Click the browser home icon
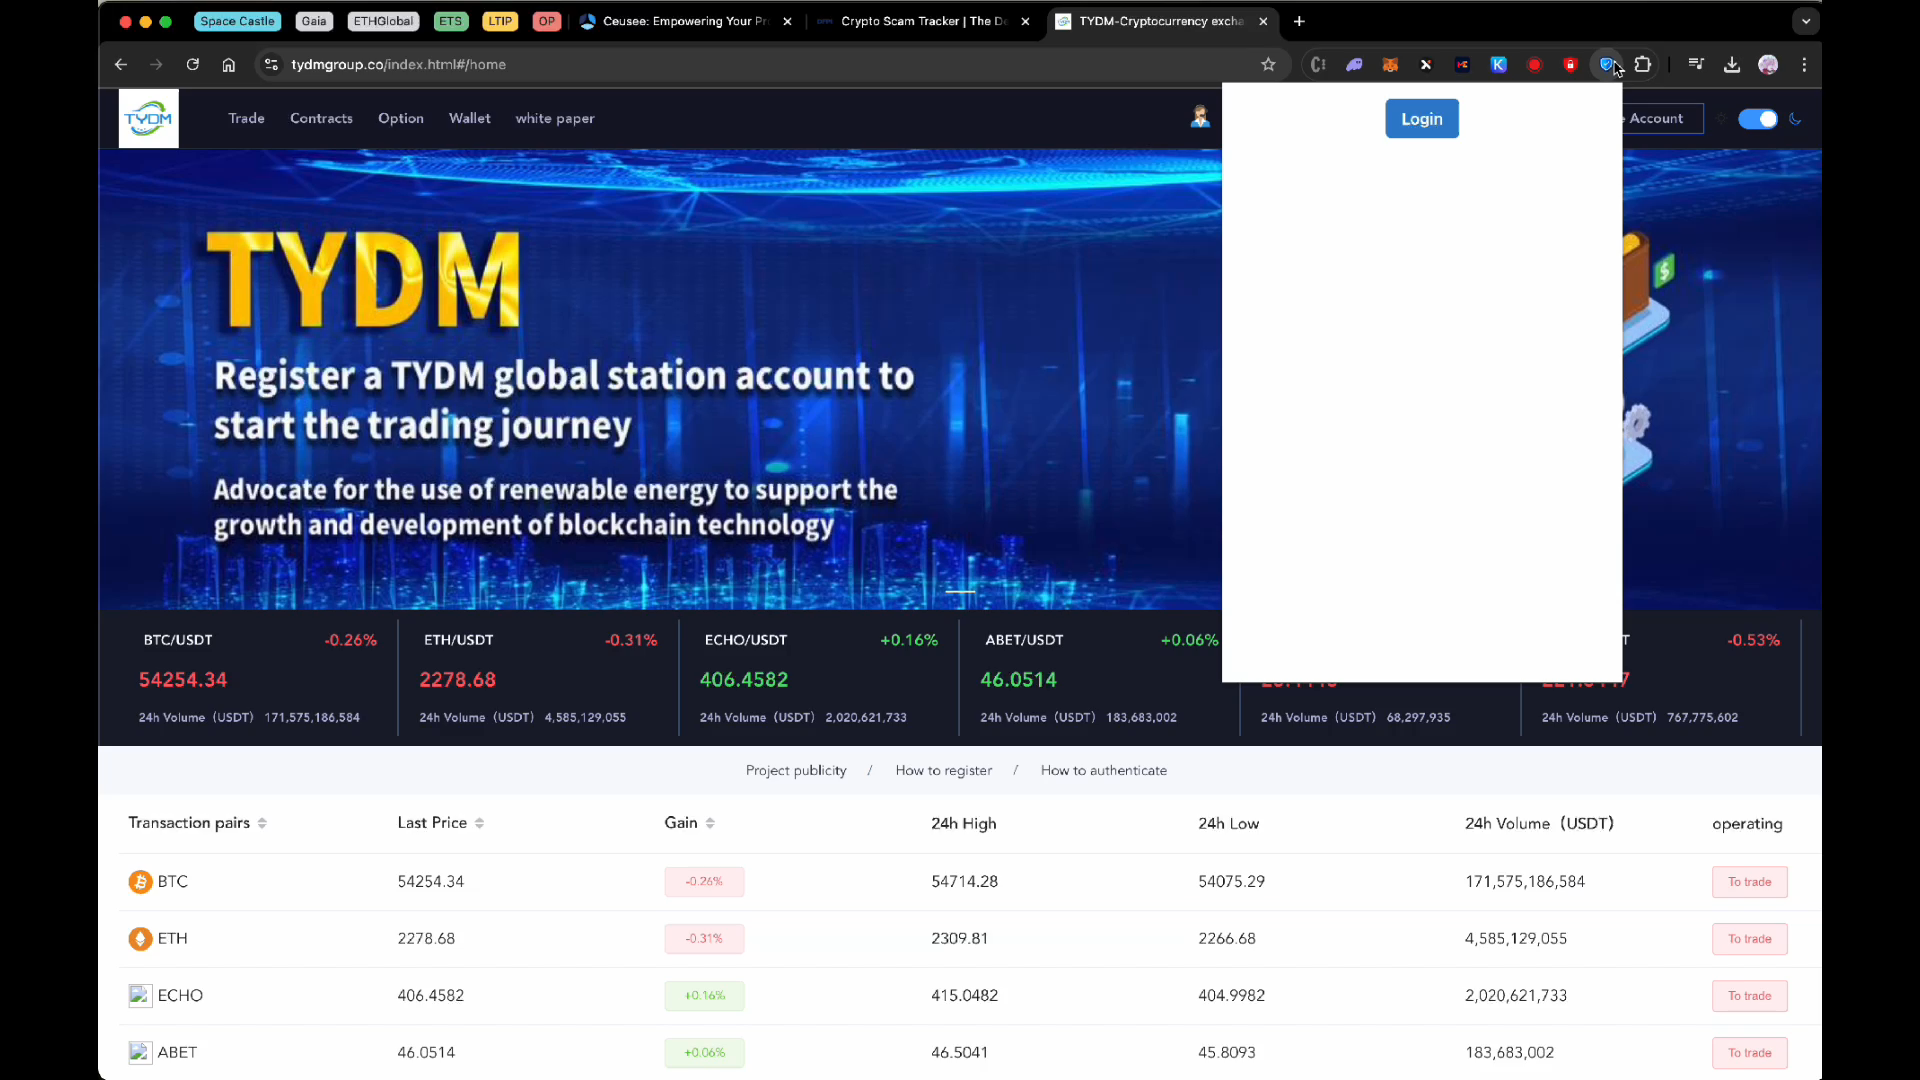 pos(228,65)
